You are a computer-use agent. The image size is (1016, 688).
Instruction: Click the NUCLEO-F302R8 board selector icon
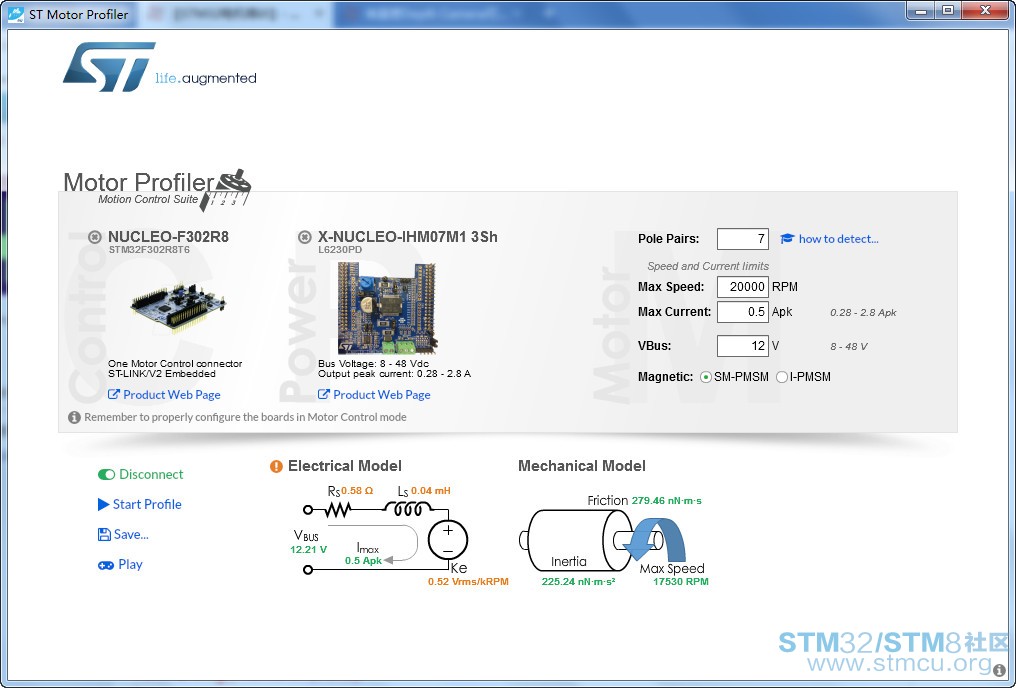coord(95,237)
